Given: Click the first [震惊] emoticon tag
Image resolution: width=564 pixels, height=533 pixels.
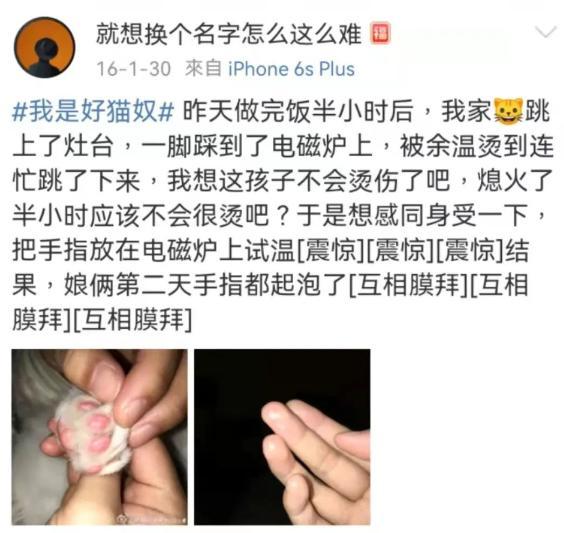Looking at the screenshot, I should tap(330, 250).
